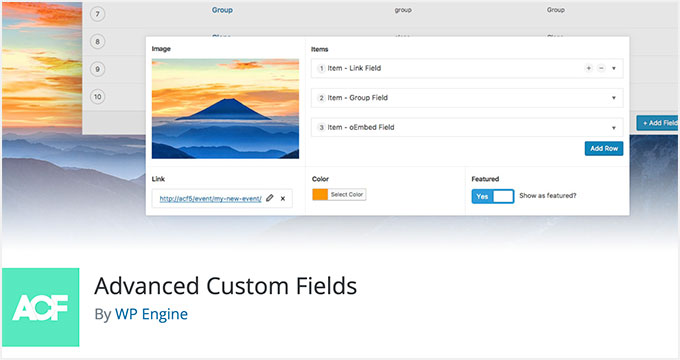Add a row after Item - Link Field
Screen dimensions: 680x360
pos(588,68)
